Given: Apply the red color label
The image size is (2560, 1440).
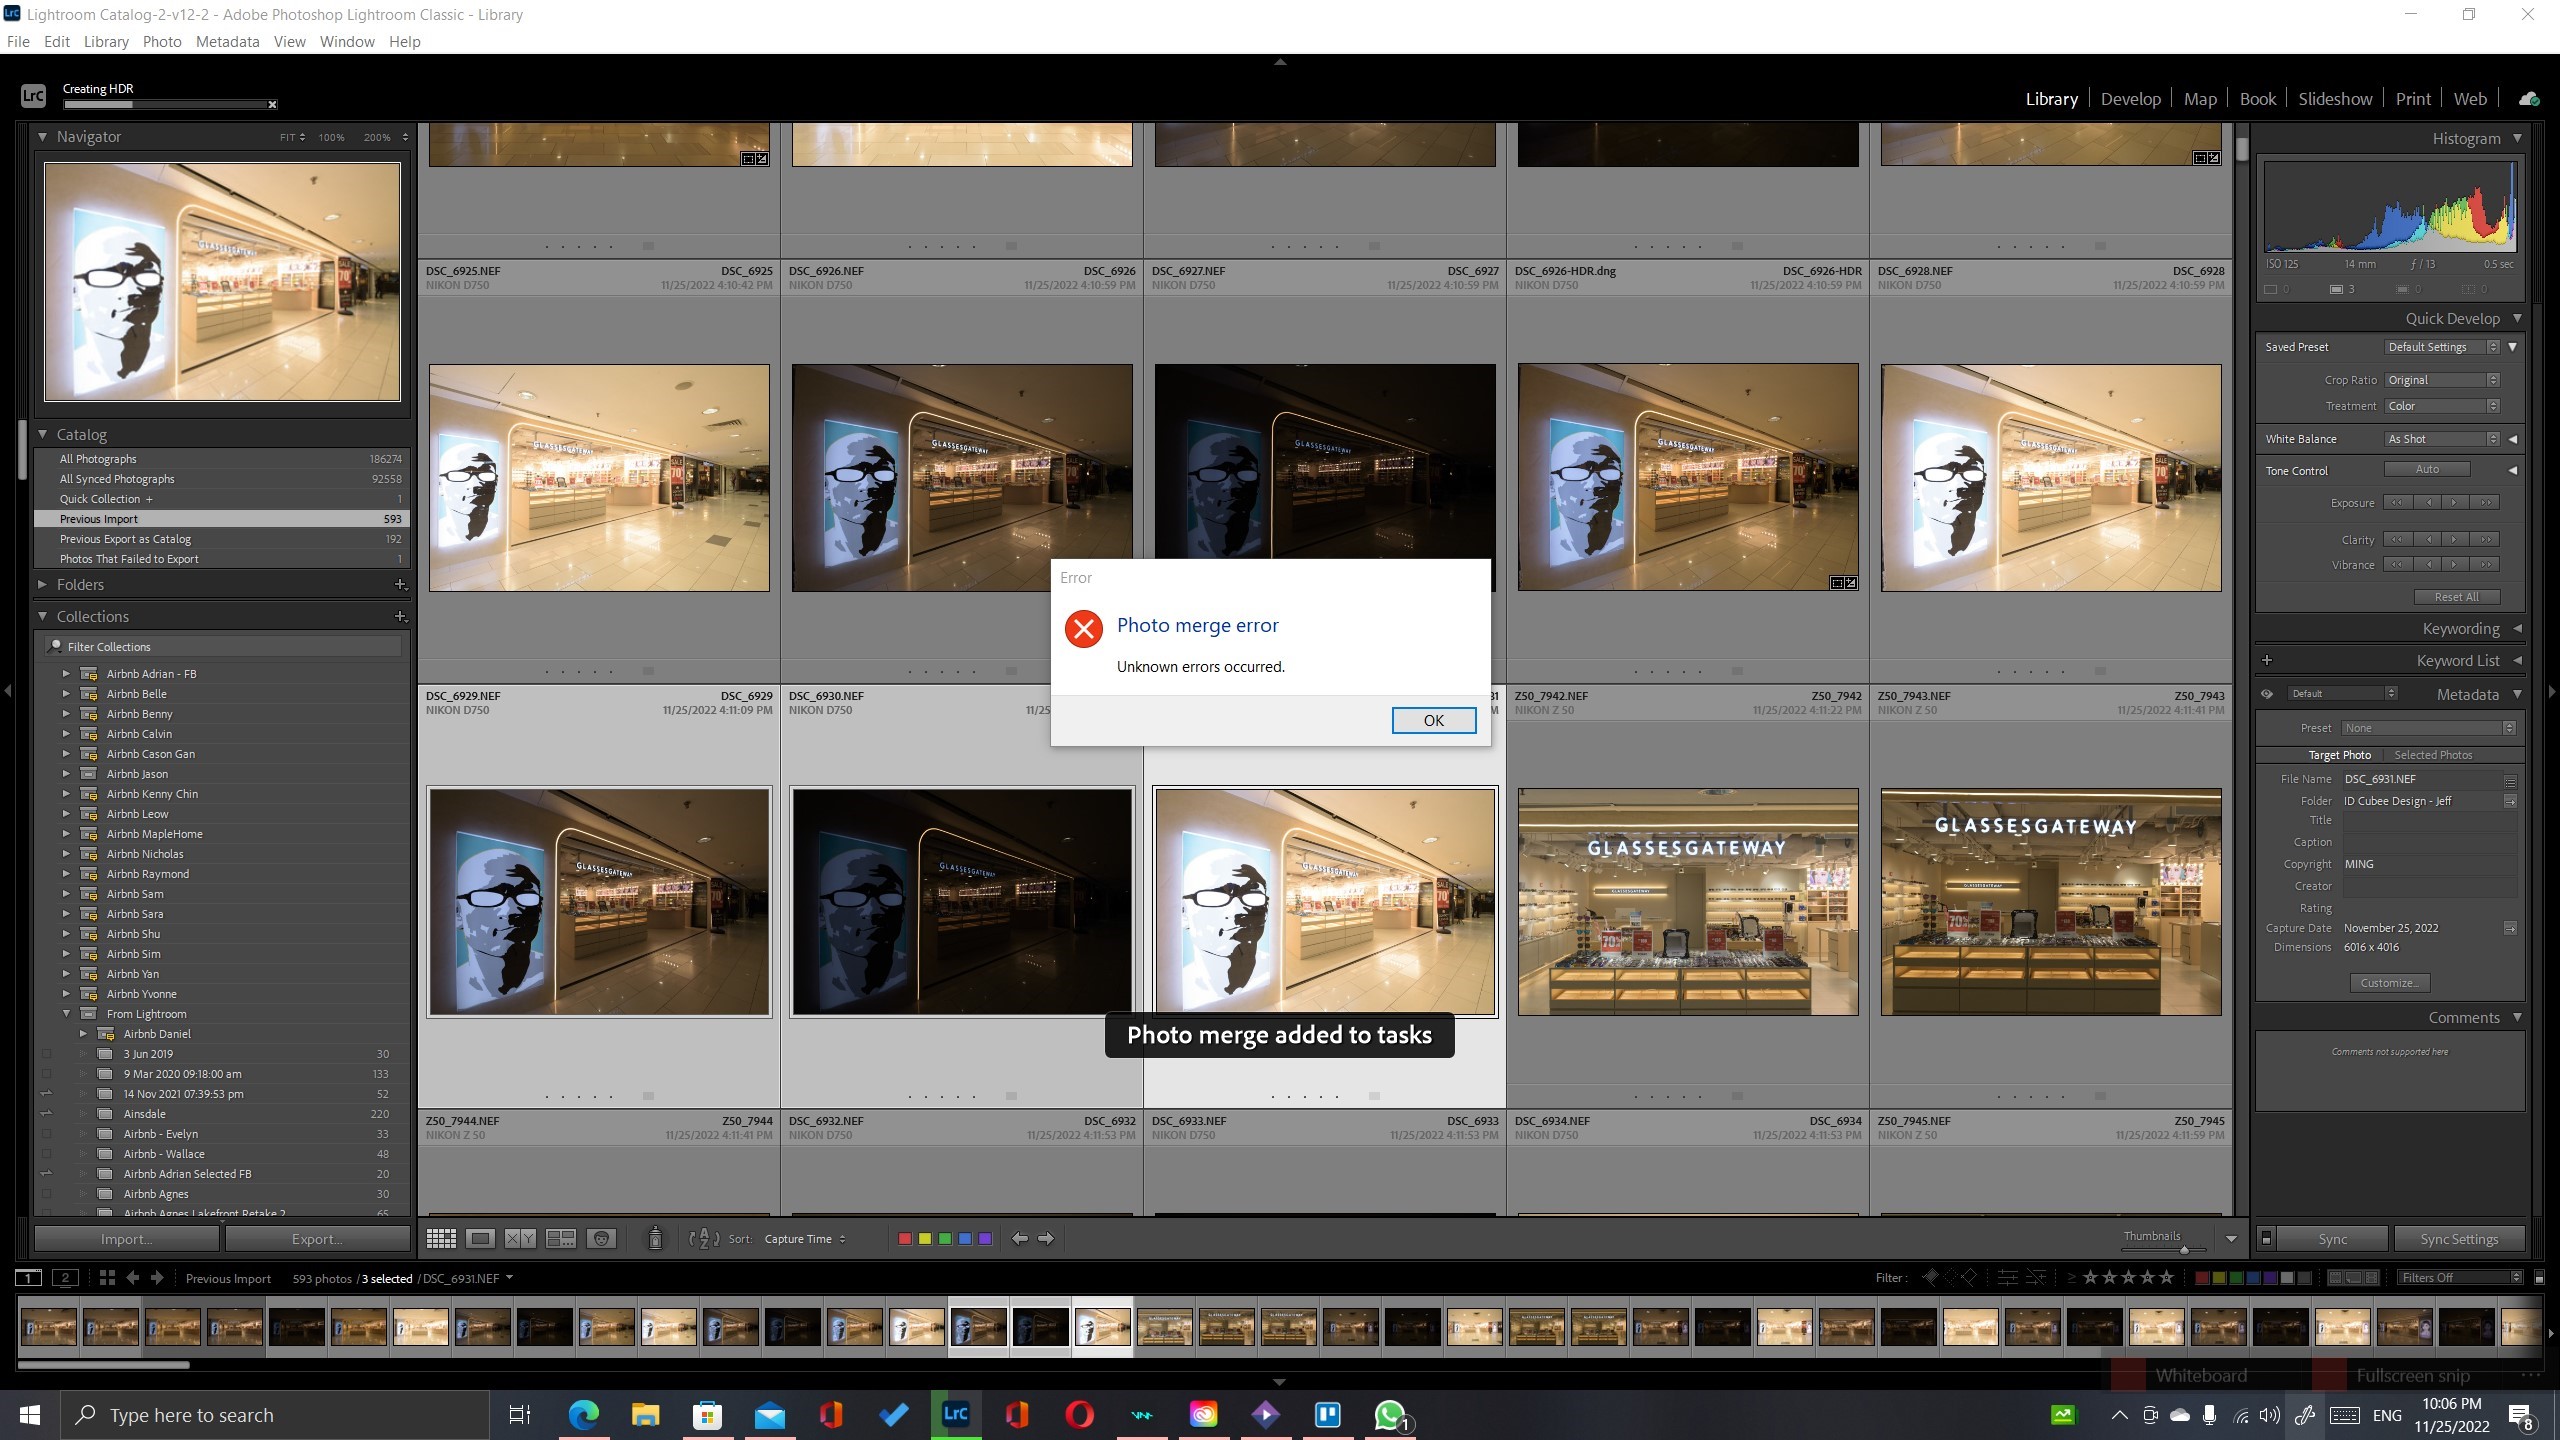Looking at the screenshot, I should (x=905, y=1238).
